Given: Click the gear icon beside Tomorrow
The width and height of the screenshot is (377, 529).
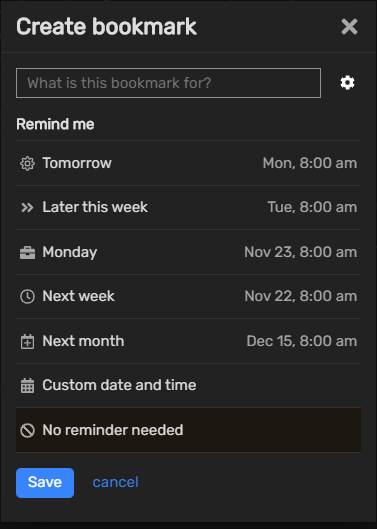Looking at the screenshot, I should 27,163.
